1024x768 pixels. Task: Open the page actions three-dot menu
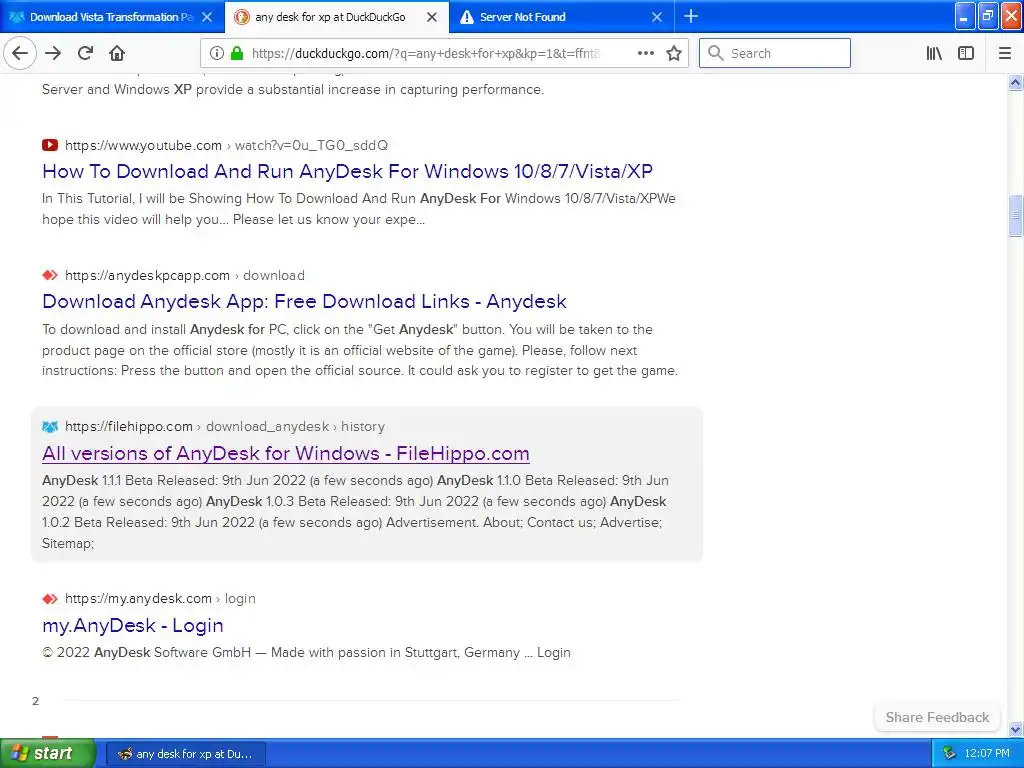[x=645, y=53]
